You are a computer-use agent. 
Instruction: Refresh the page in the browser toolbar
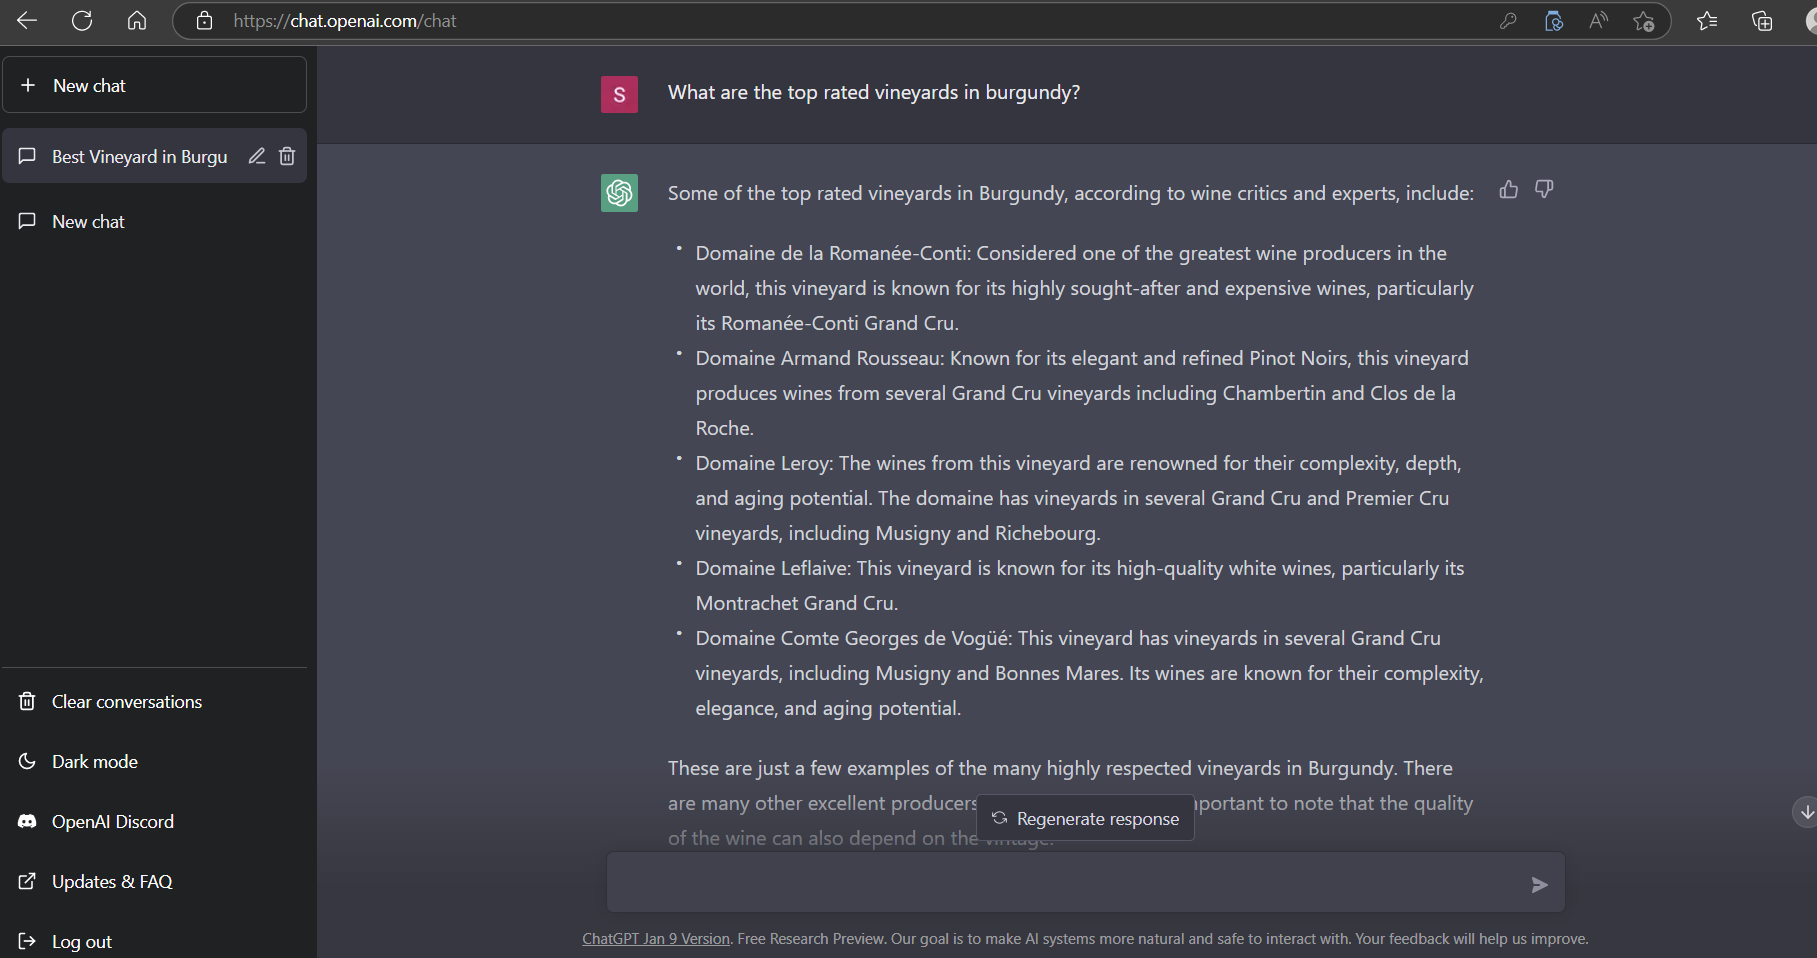[82, 21]
